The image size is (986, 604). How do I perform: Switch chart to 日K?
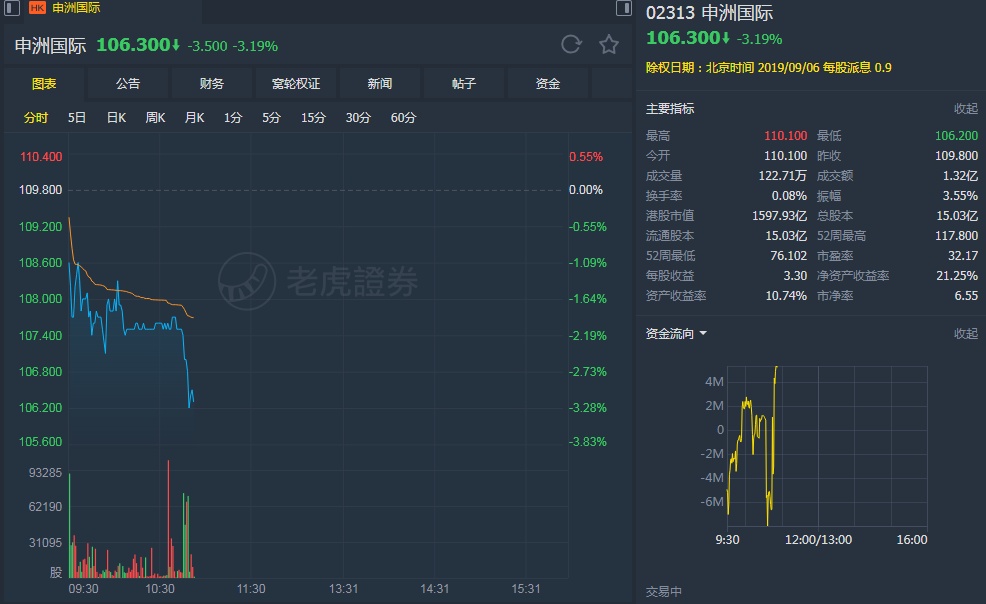pyautogui.click(x=116, y=118)
